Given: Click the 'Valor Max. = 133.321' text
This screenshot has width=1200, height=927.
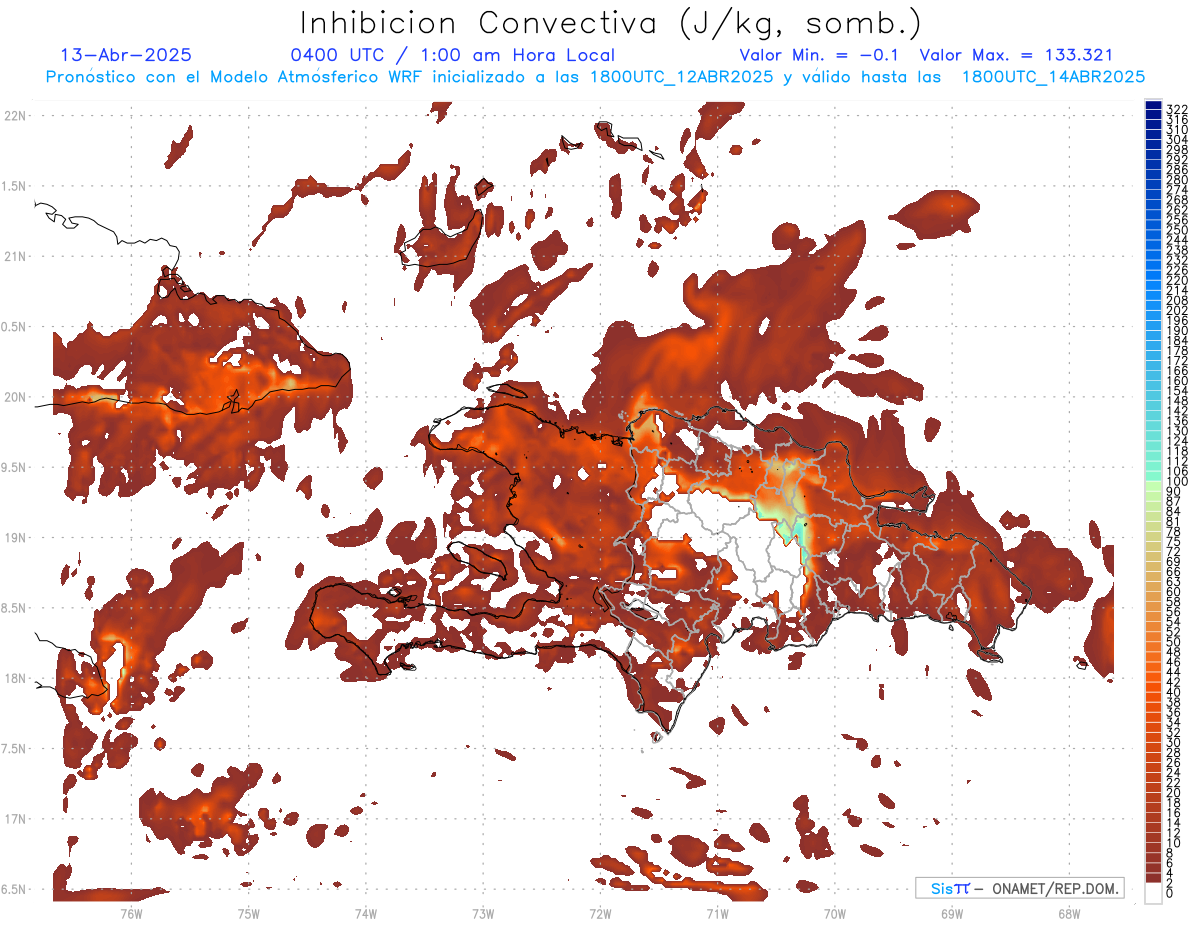Looking at the screenshot, I should click(x=1016, y=55).
